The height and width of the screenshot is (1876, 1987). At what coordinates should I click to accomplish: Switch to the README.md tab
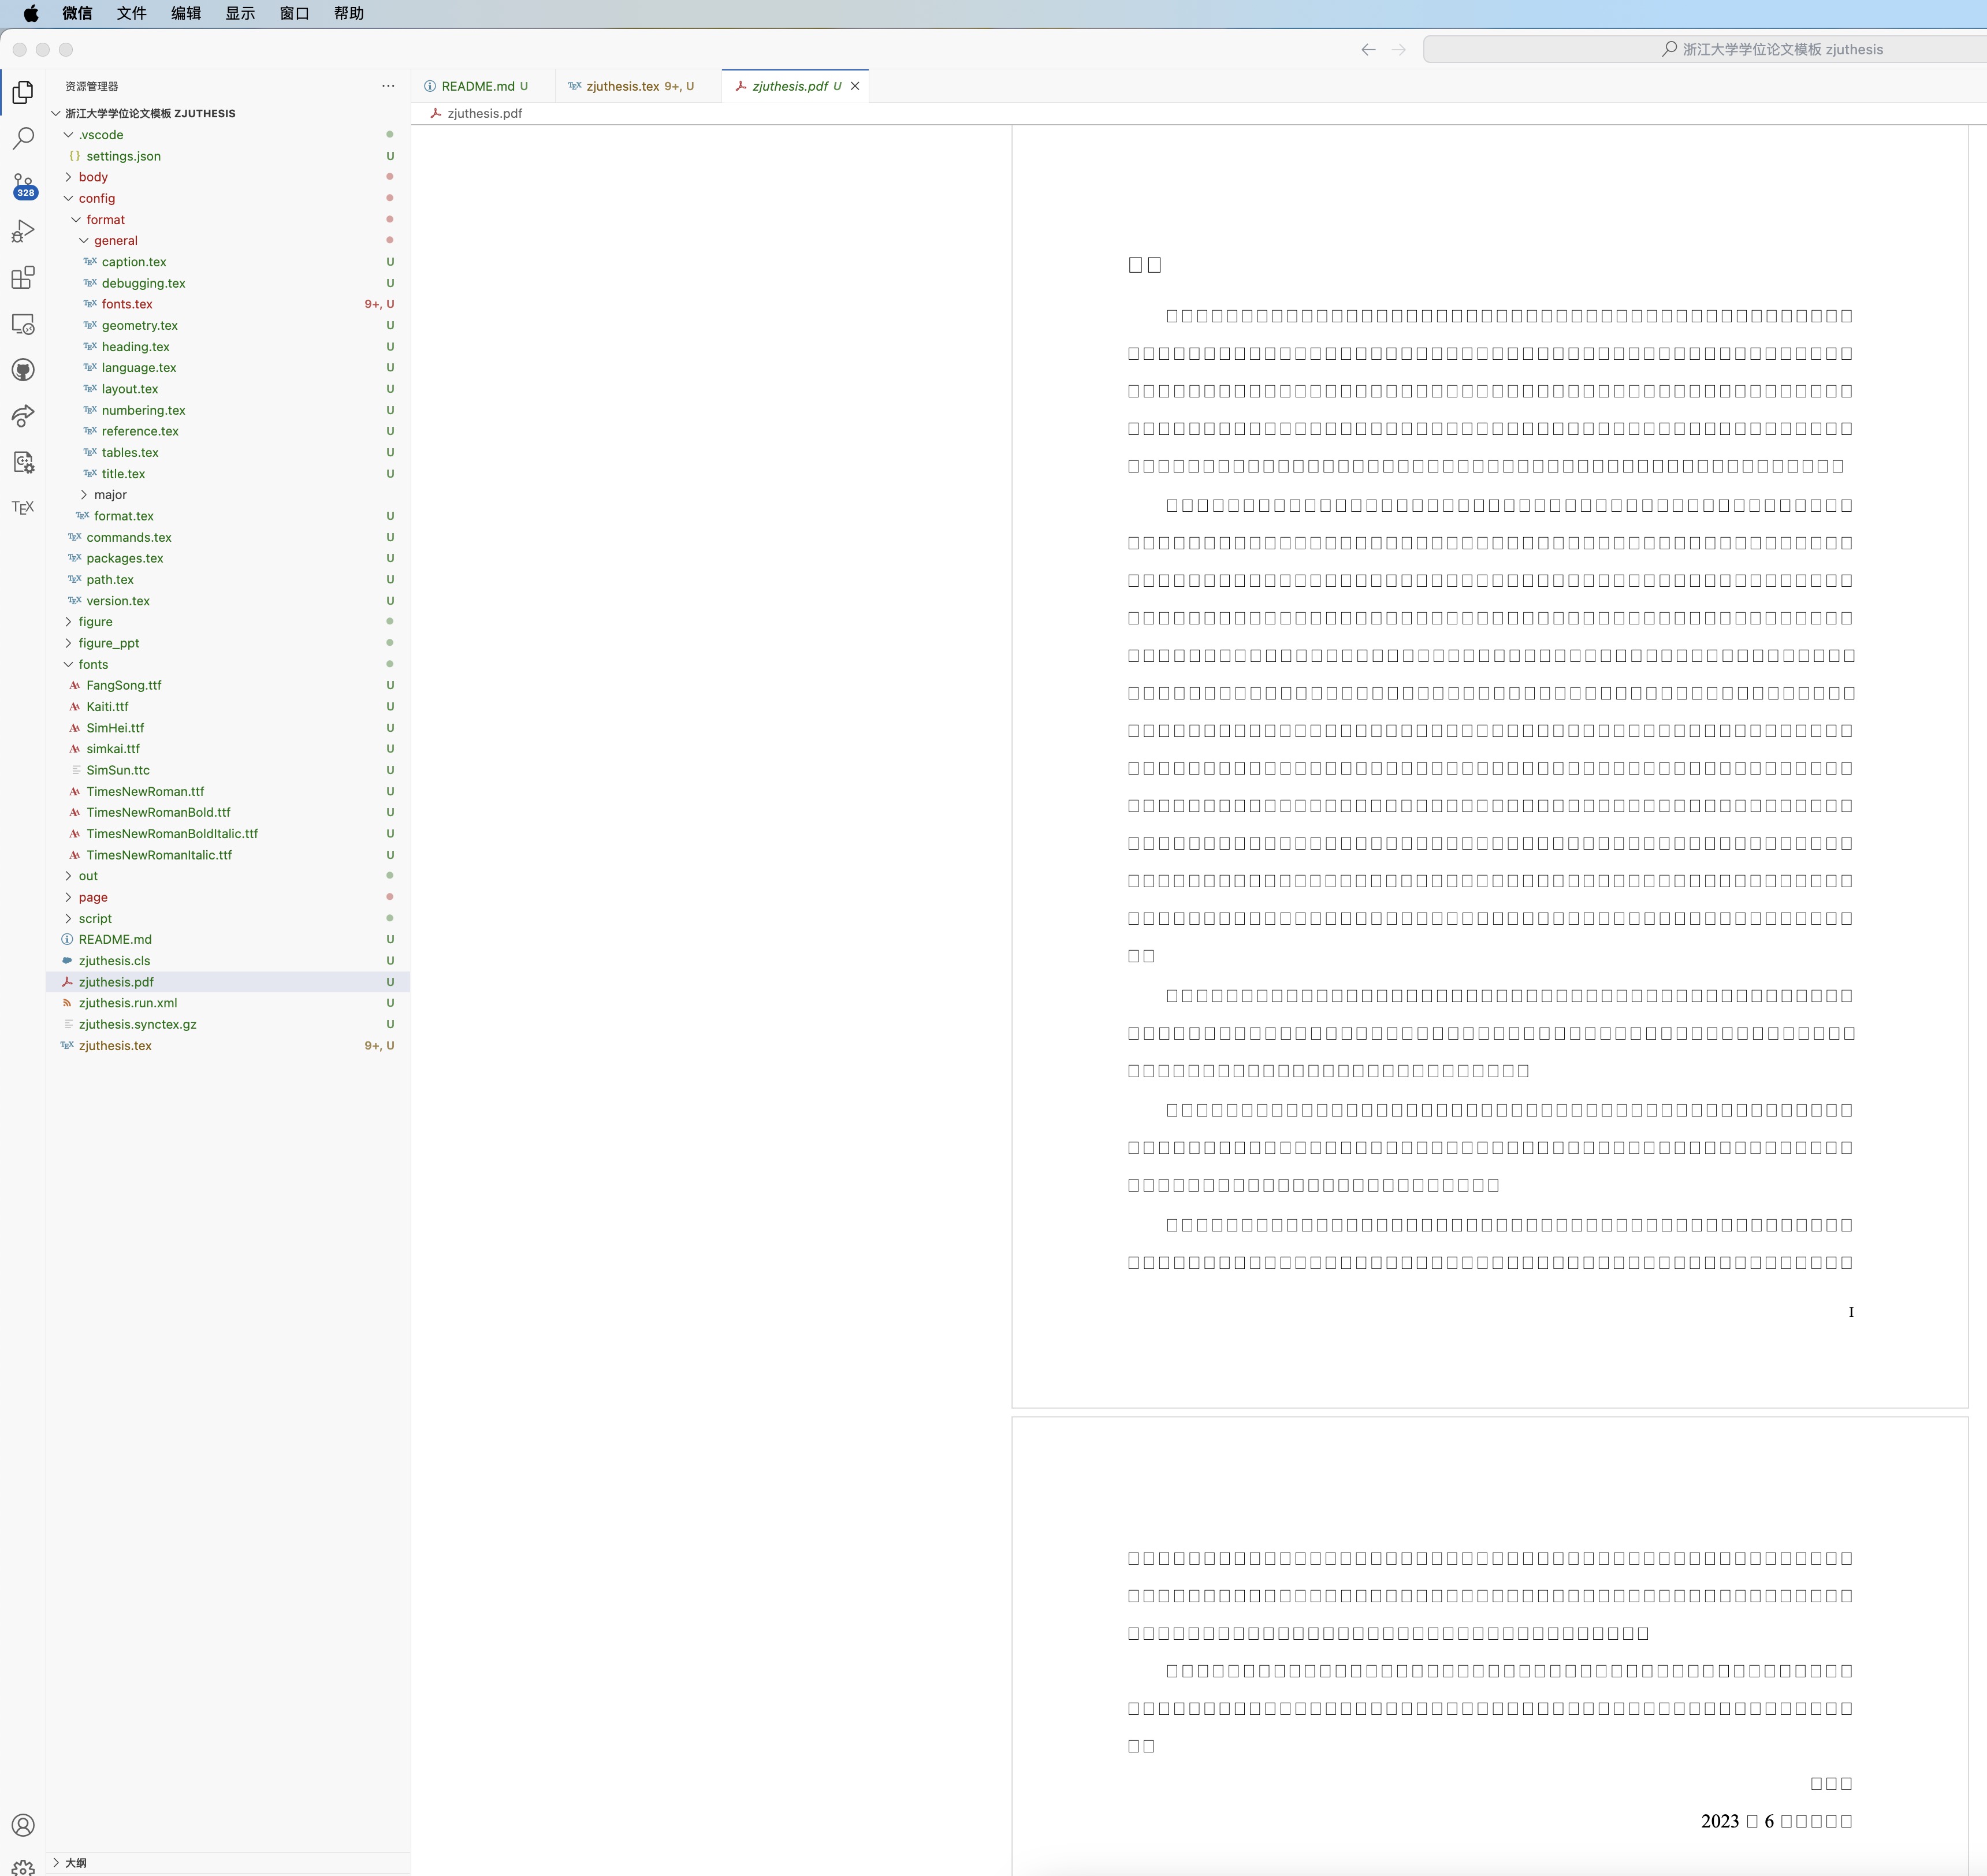click(478, 86)
